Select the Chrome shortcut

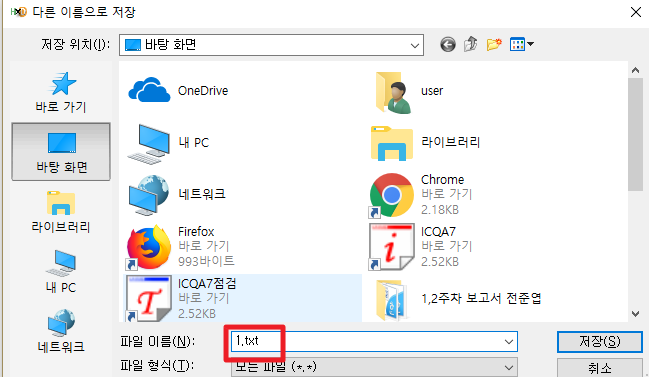click(420, 195)
